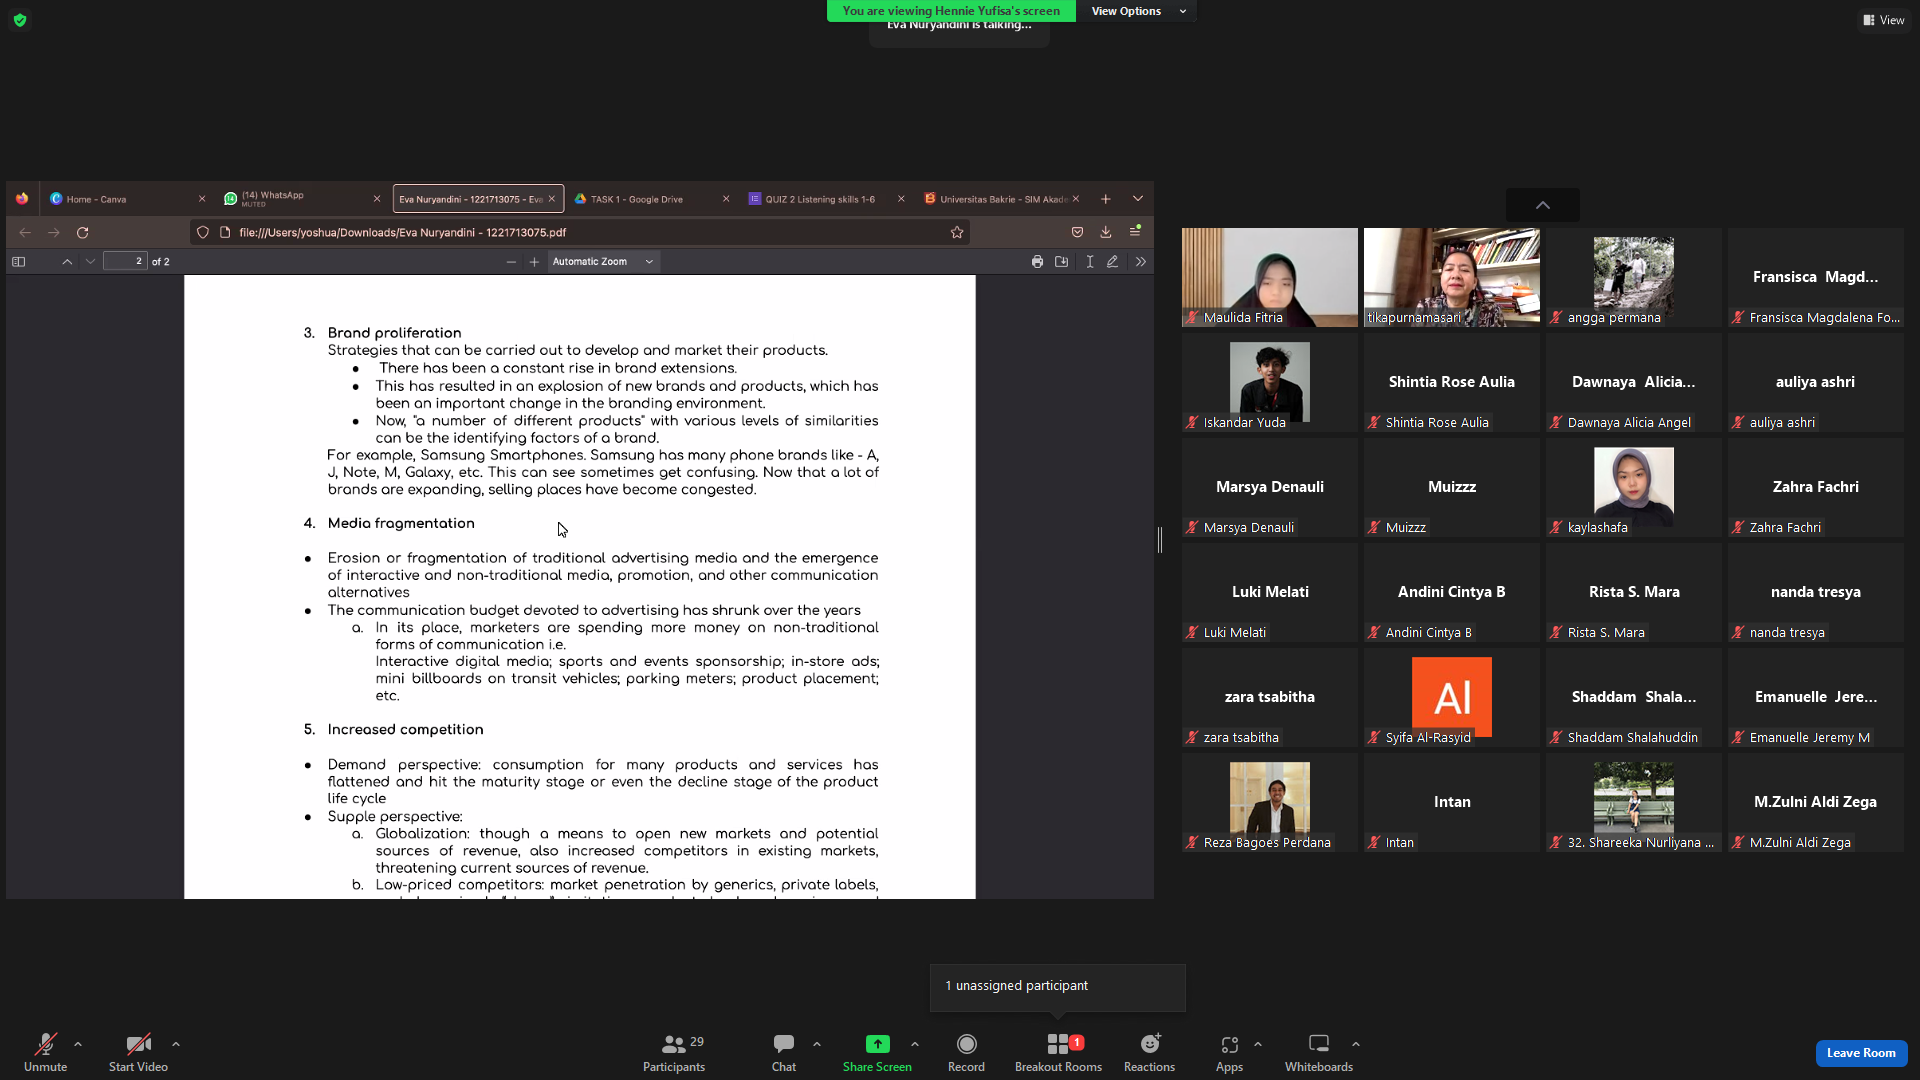The width and height of the screenshot is (1920, 1080).
Task: Close the WhatsApp tab
Action: click(x=377, y=199)
